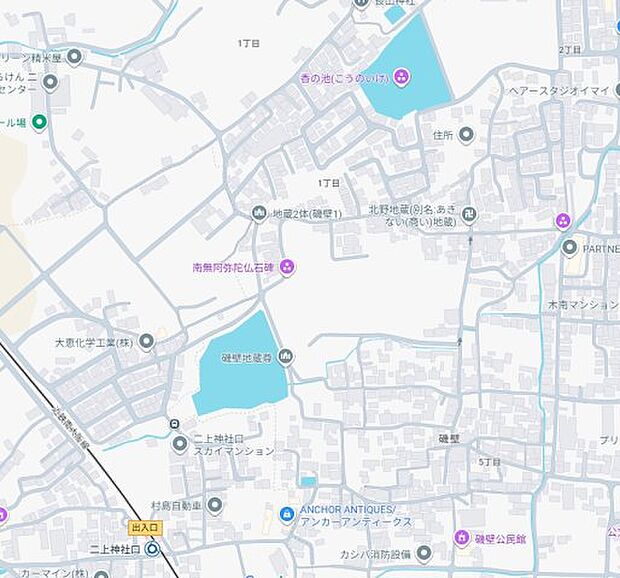Click the 精米屋 place pin
The height and width of the screenshot is (578, 620).
tap(74, 57)
